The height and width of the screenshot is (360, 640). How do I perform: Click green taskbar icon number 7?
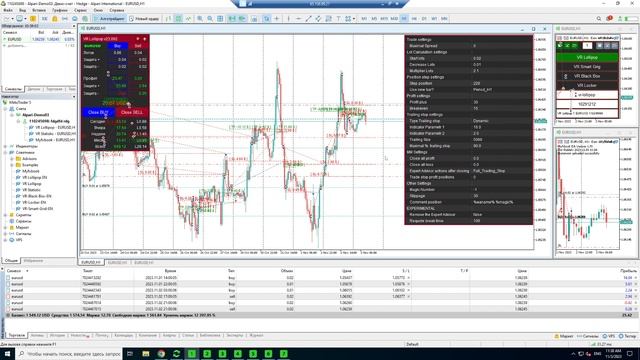tap(284, 353)
